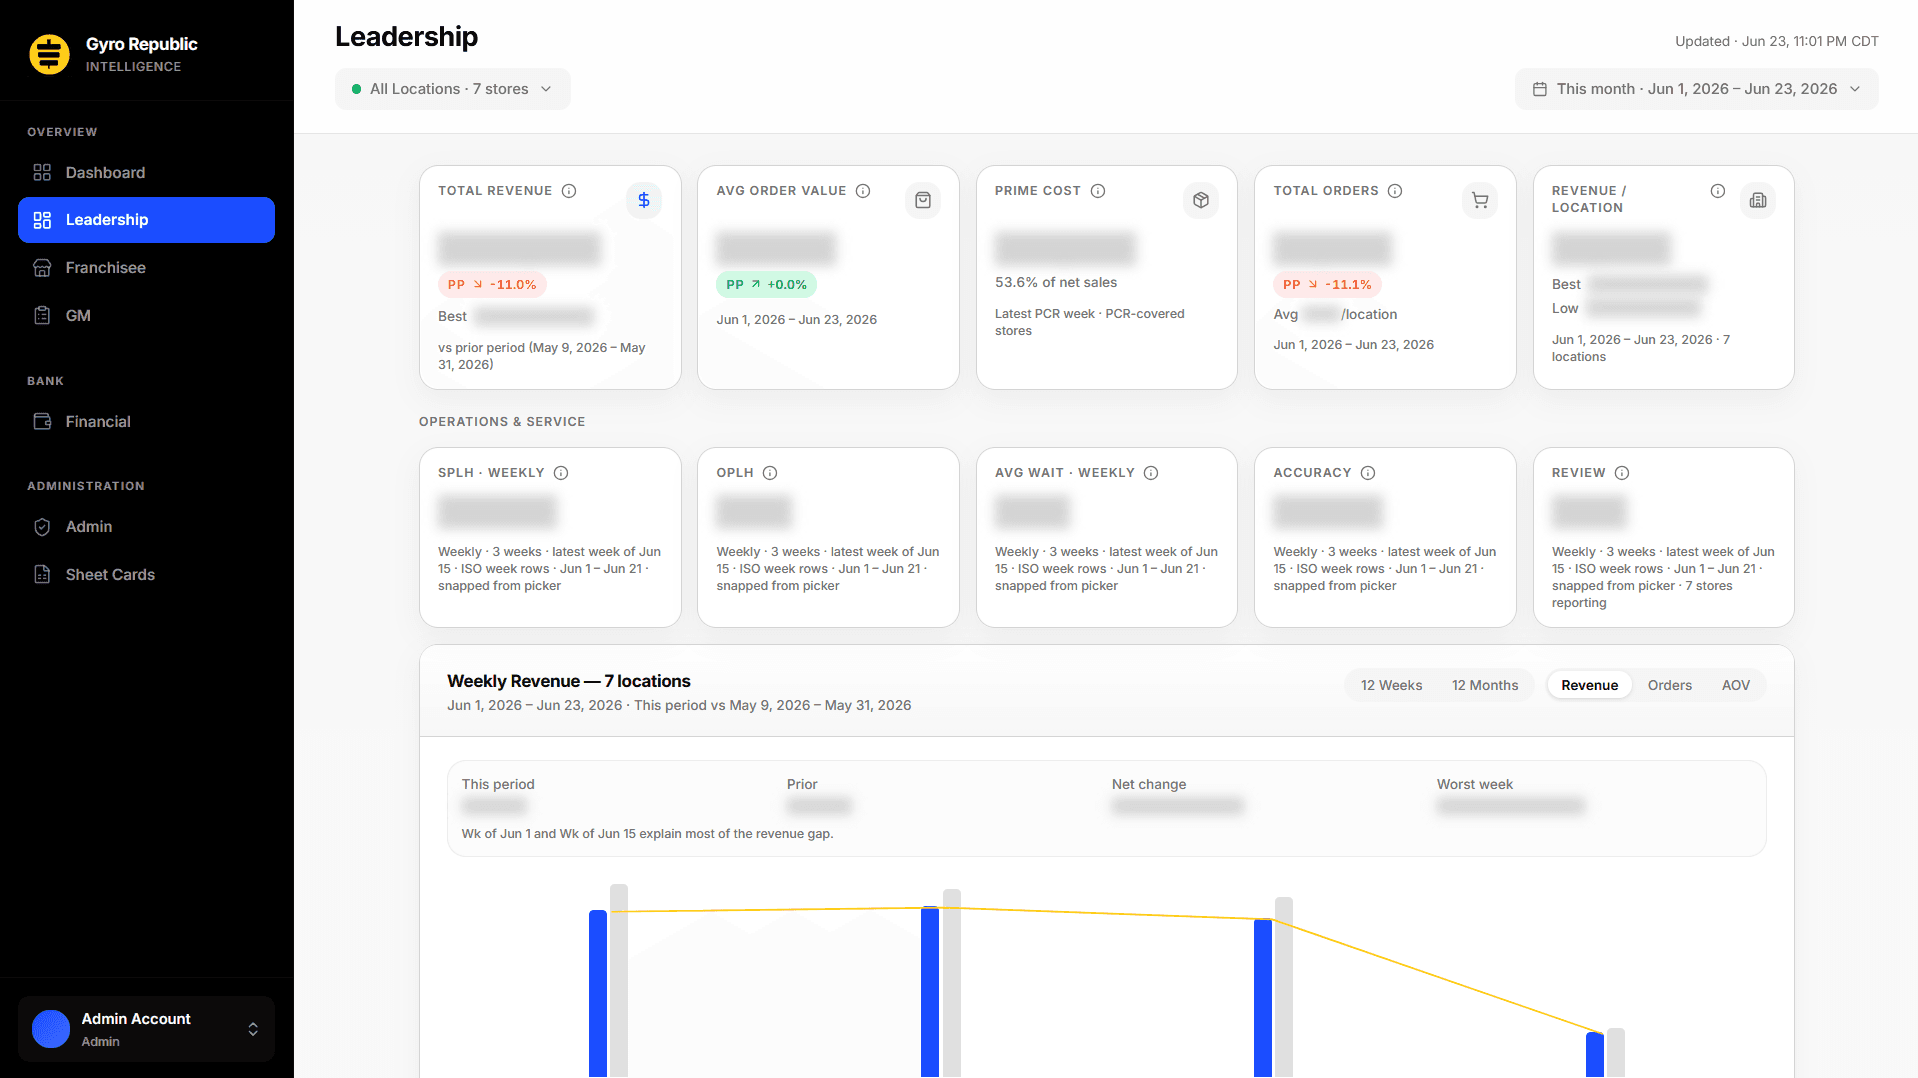Viewport: 1918px width, 1078px height.
Task: Click the dollar icon on Total Revenue card
Action: coord(644,200)
